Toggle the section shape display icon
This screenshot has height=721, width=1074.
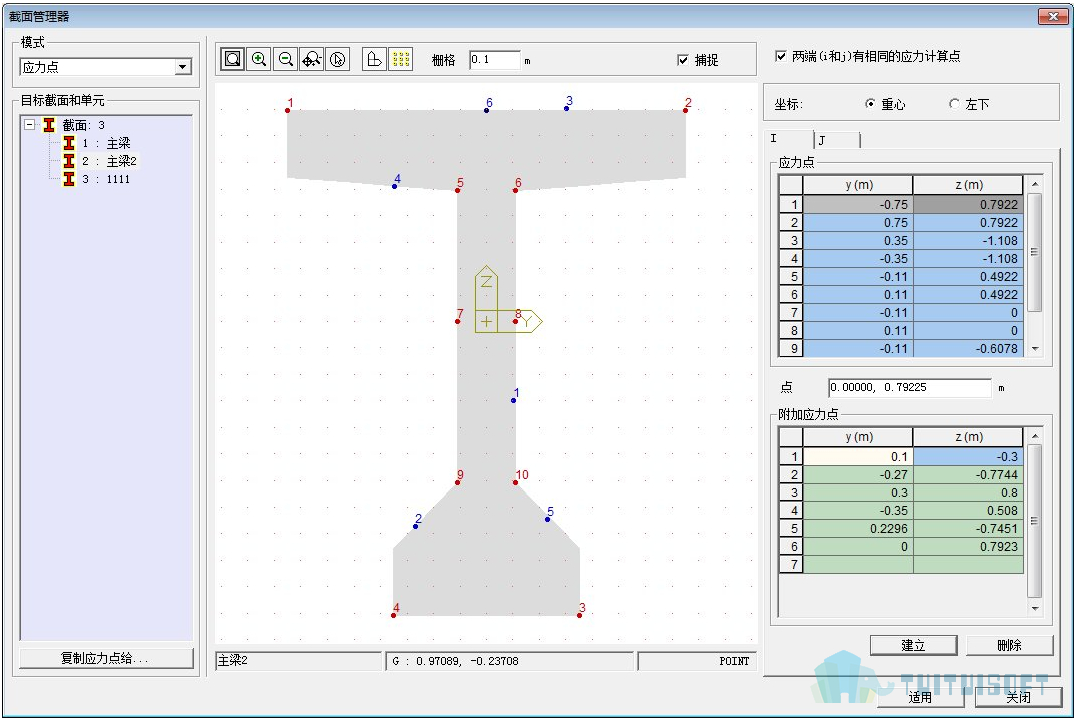pyautogui.click(x=374, y=60)
